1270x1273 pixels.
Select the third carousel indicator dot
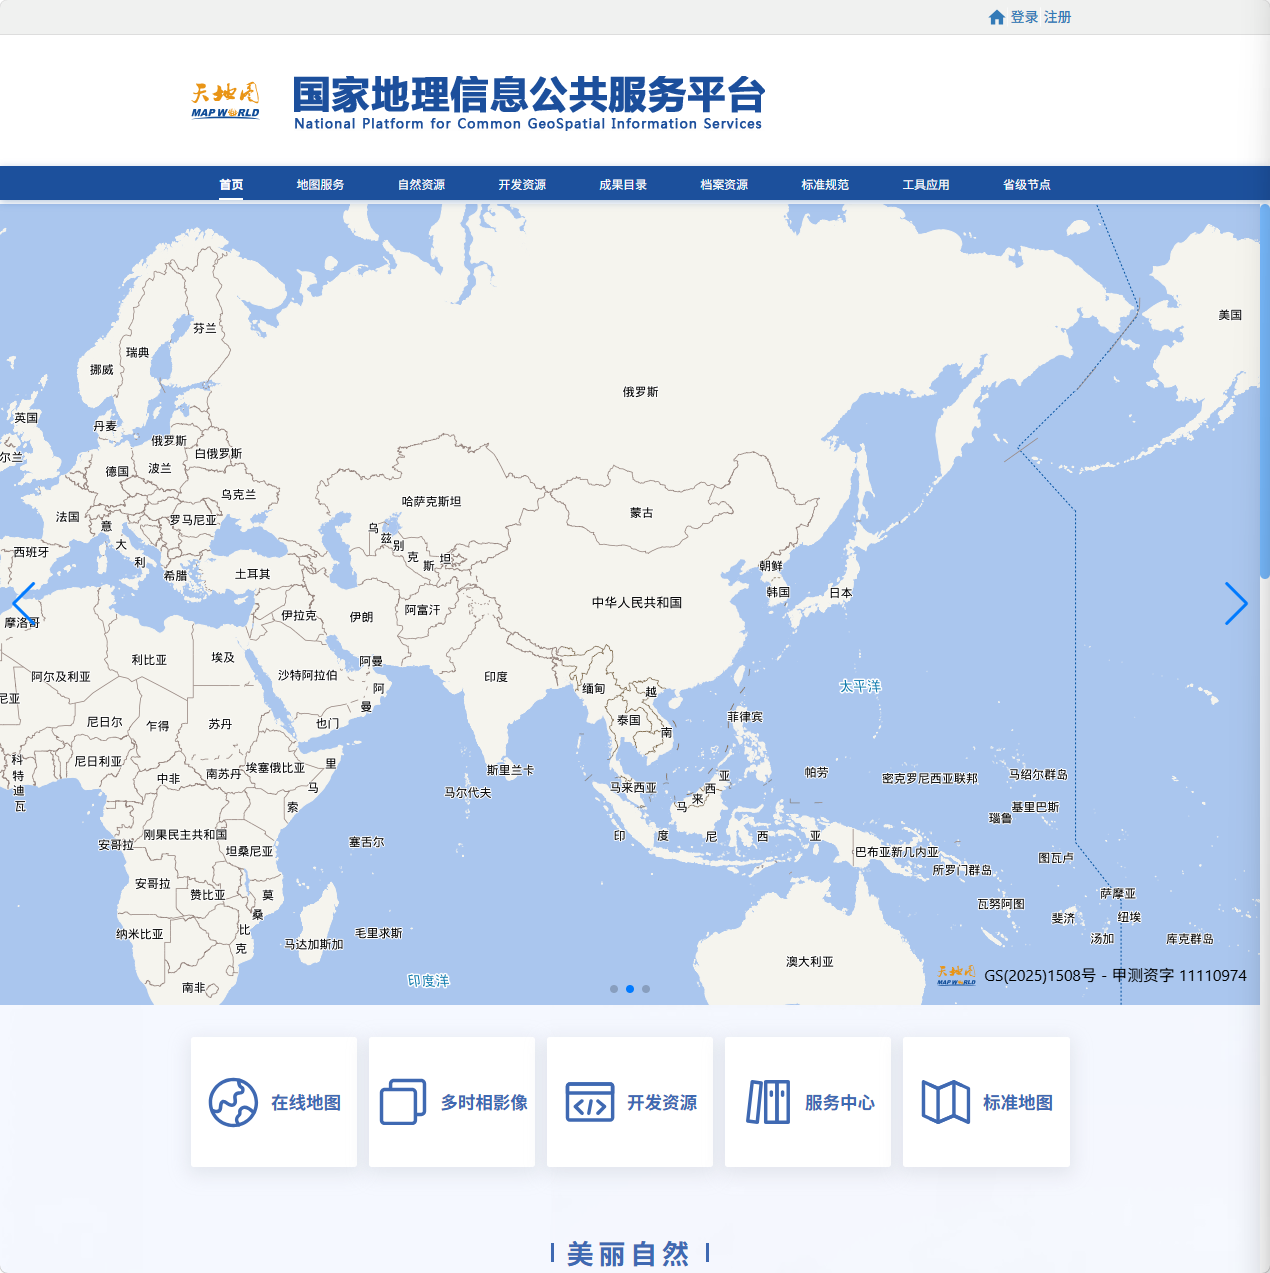point(645,989)
